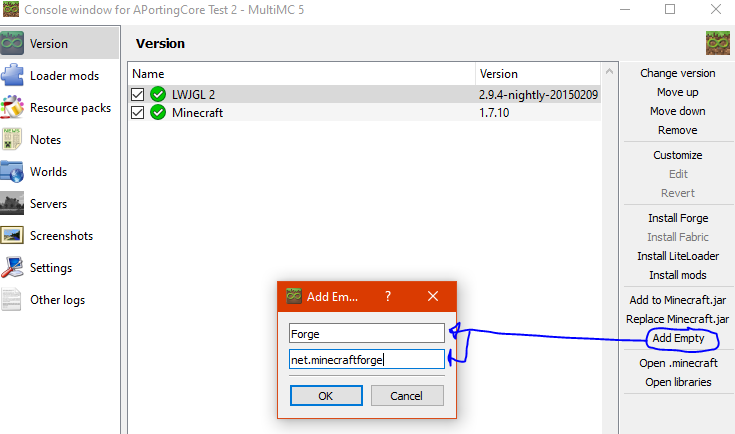Click the green status checkmark for LWJGL 2
Viewport: 735px width, 434px height.
(158, 94)
